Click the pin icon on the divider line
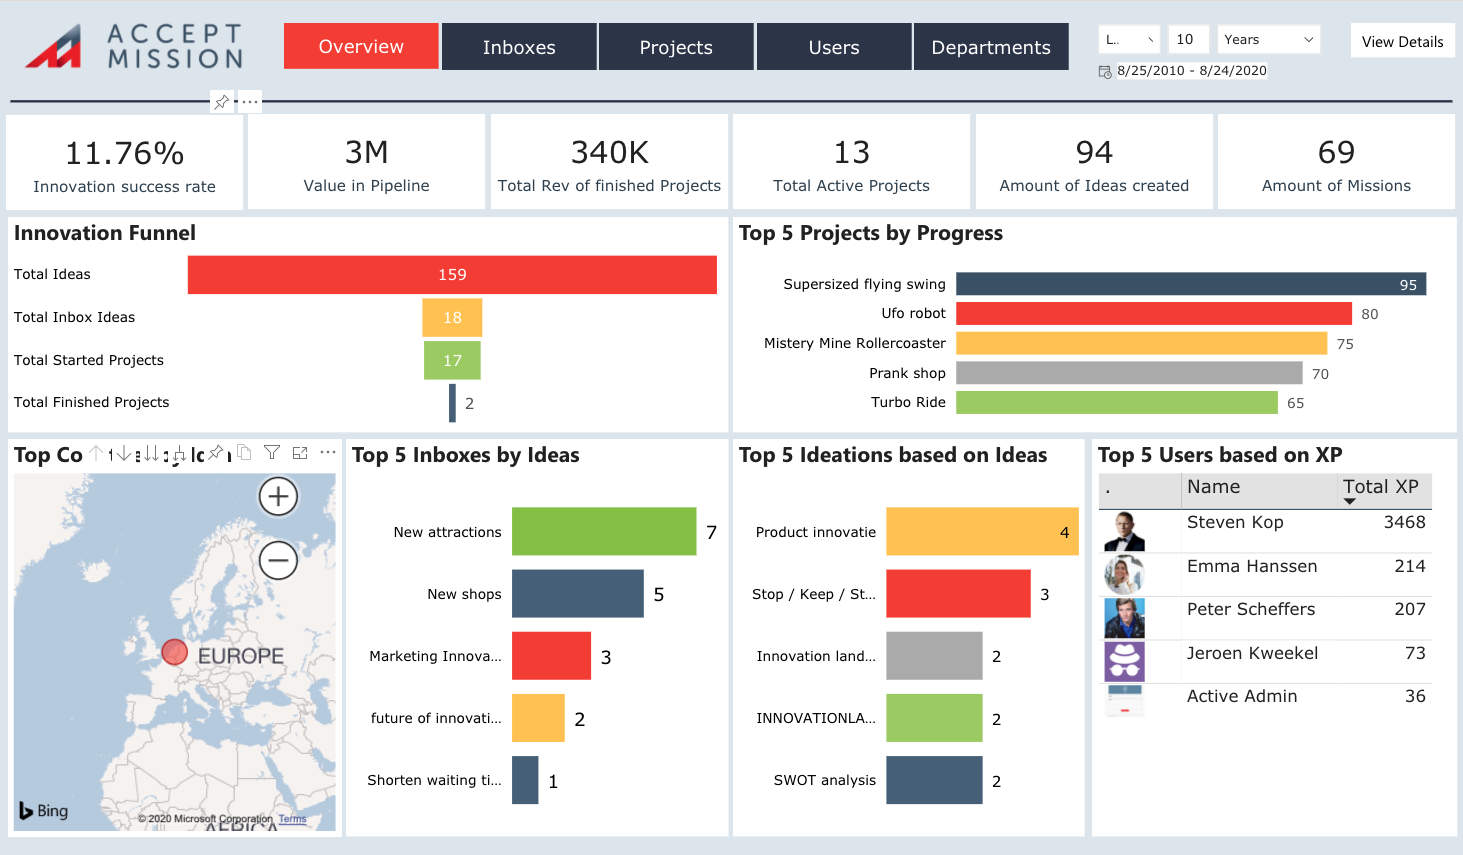This screenshot has width=1463, height=855. click(221, 102)
